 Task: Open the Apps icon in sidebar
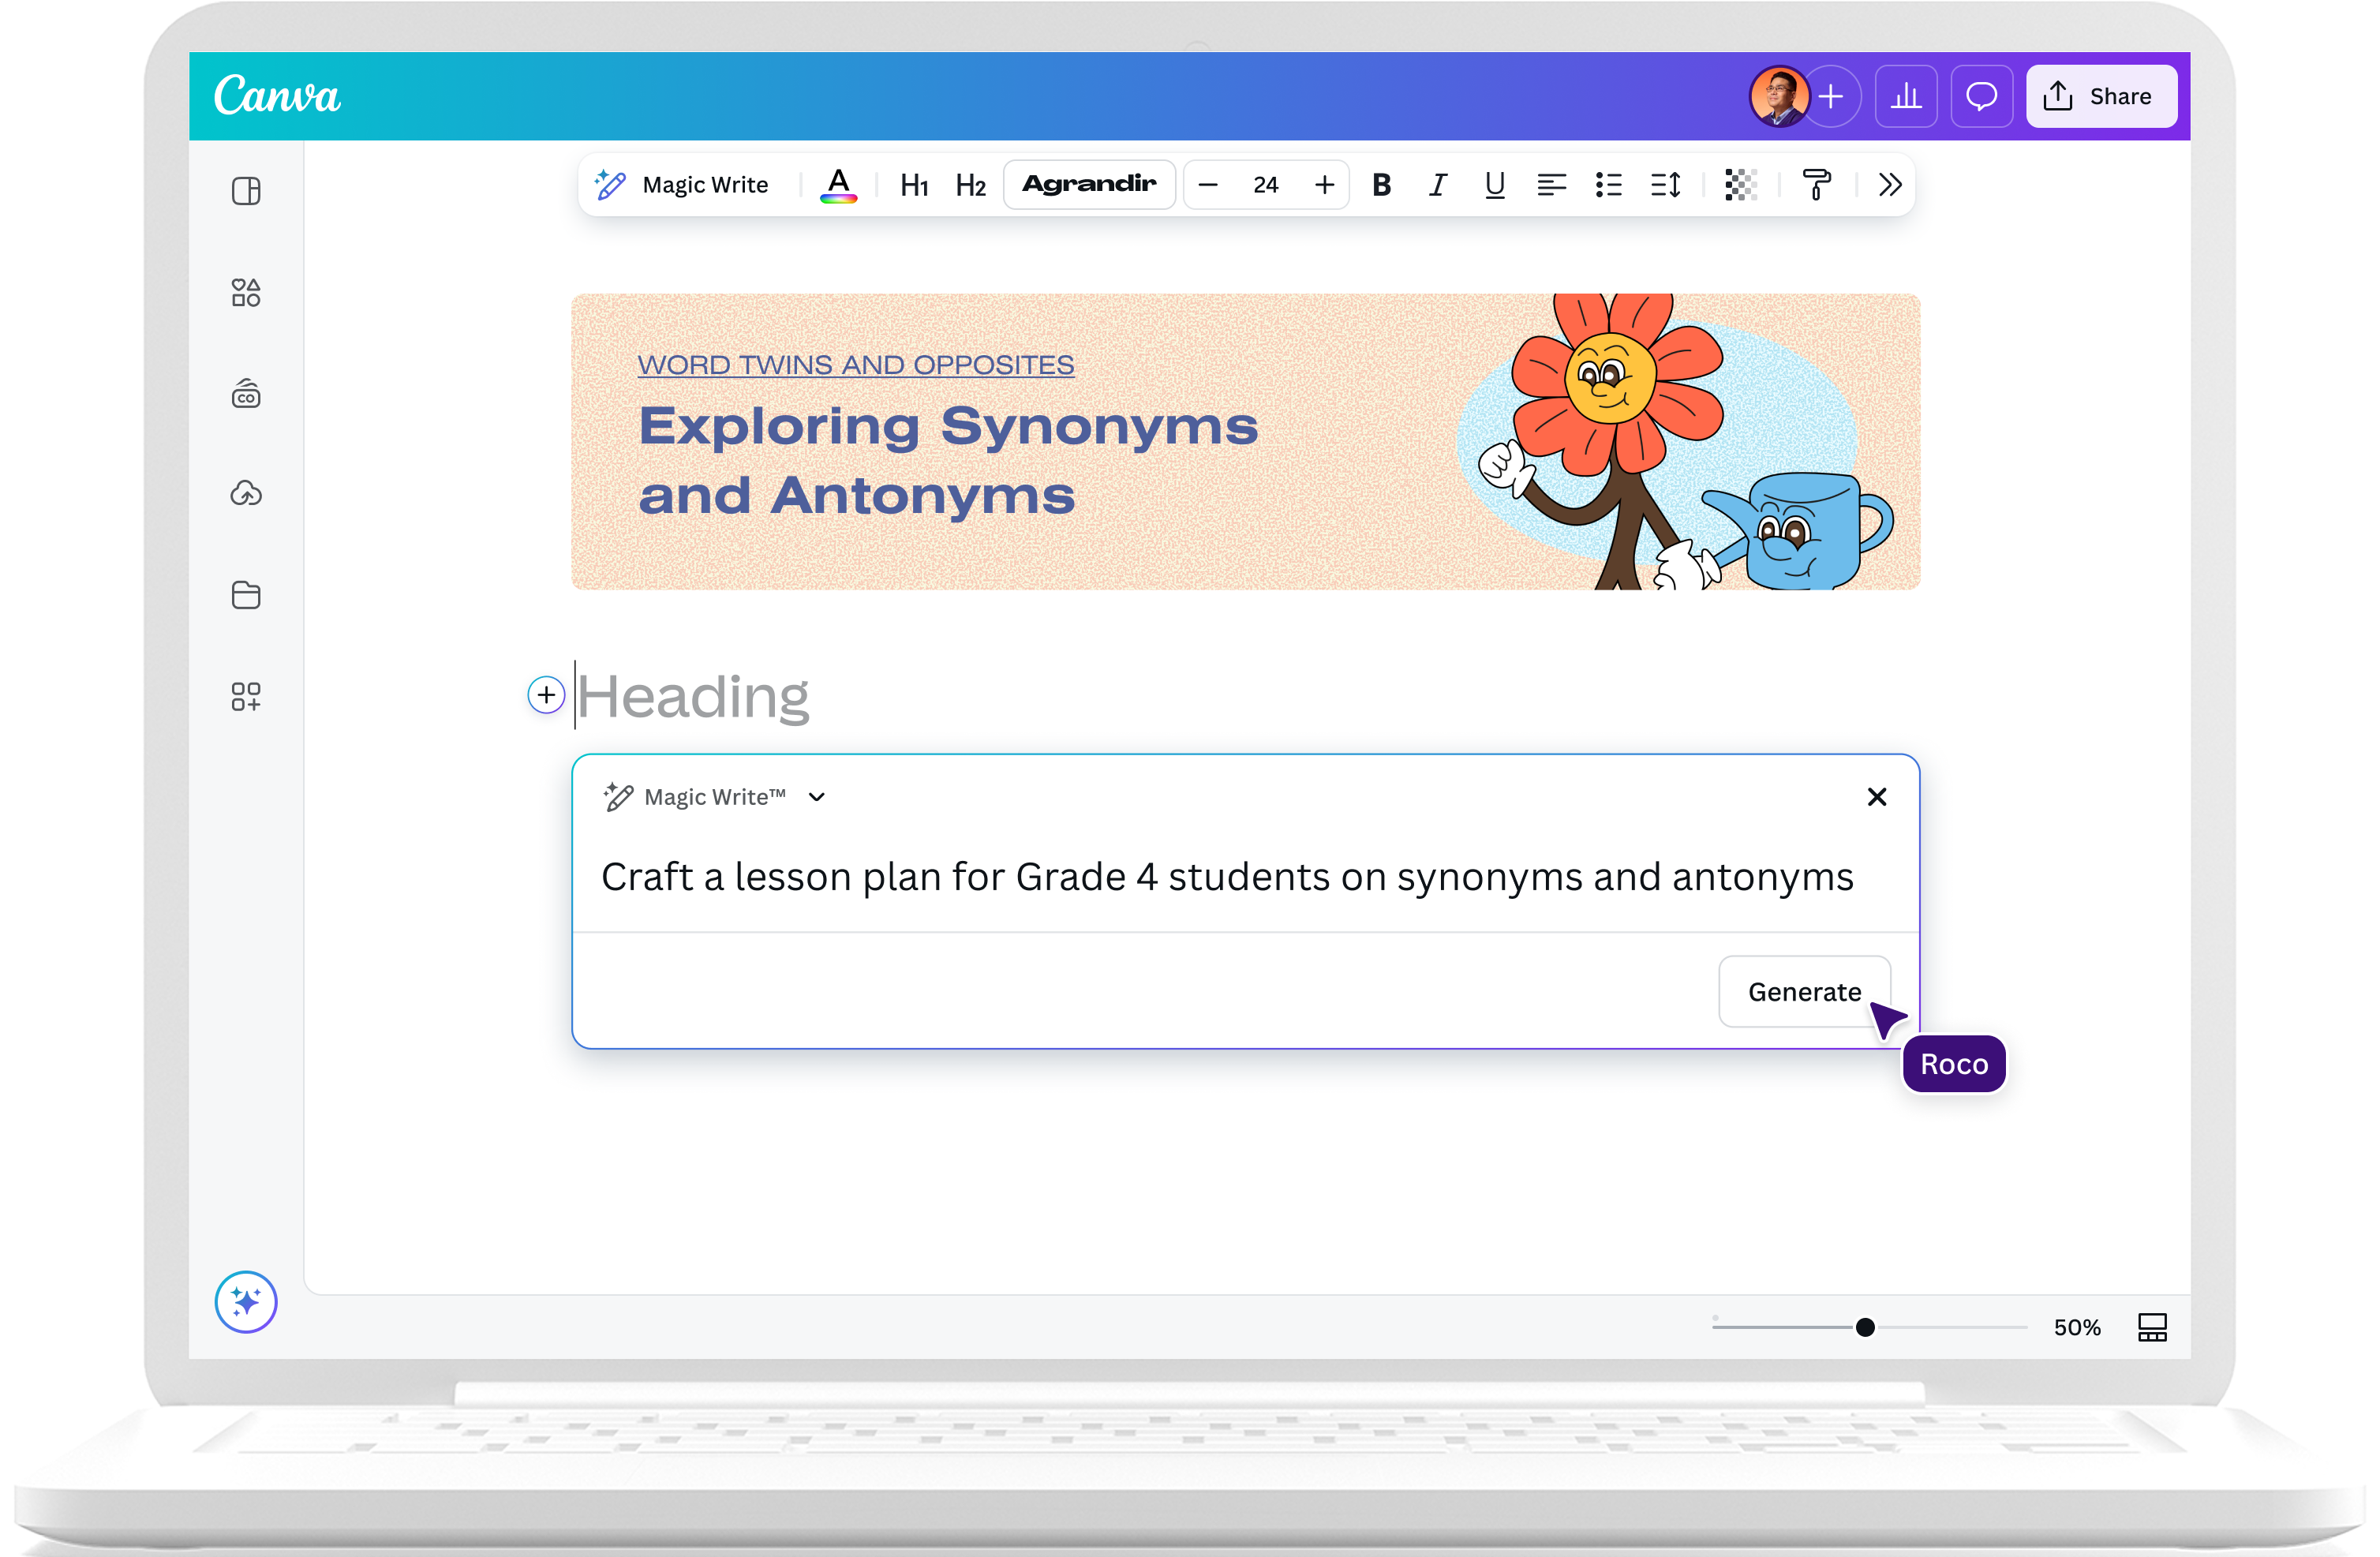(x=246, y=696)
